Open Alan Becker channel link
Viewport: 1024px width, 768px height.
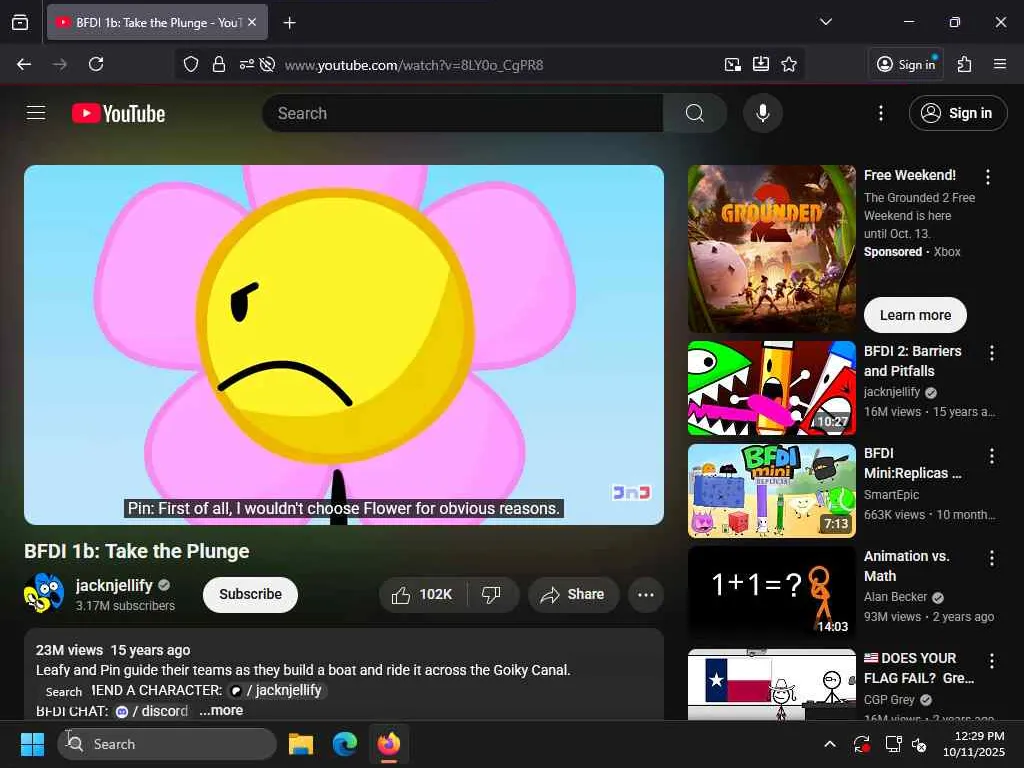895,597
